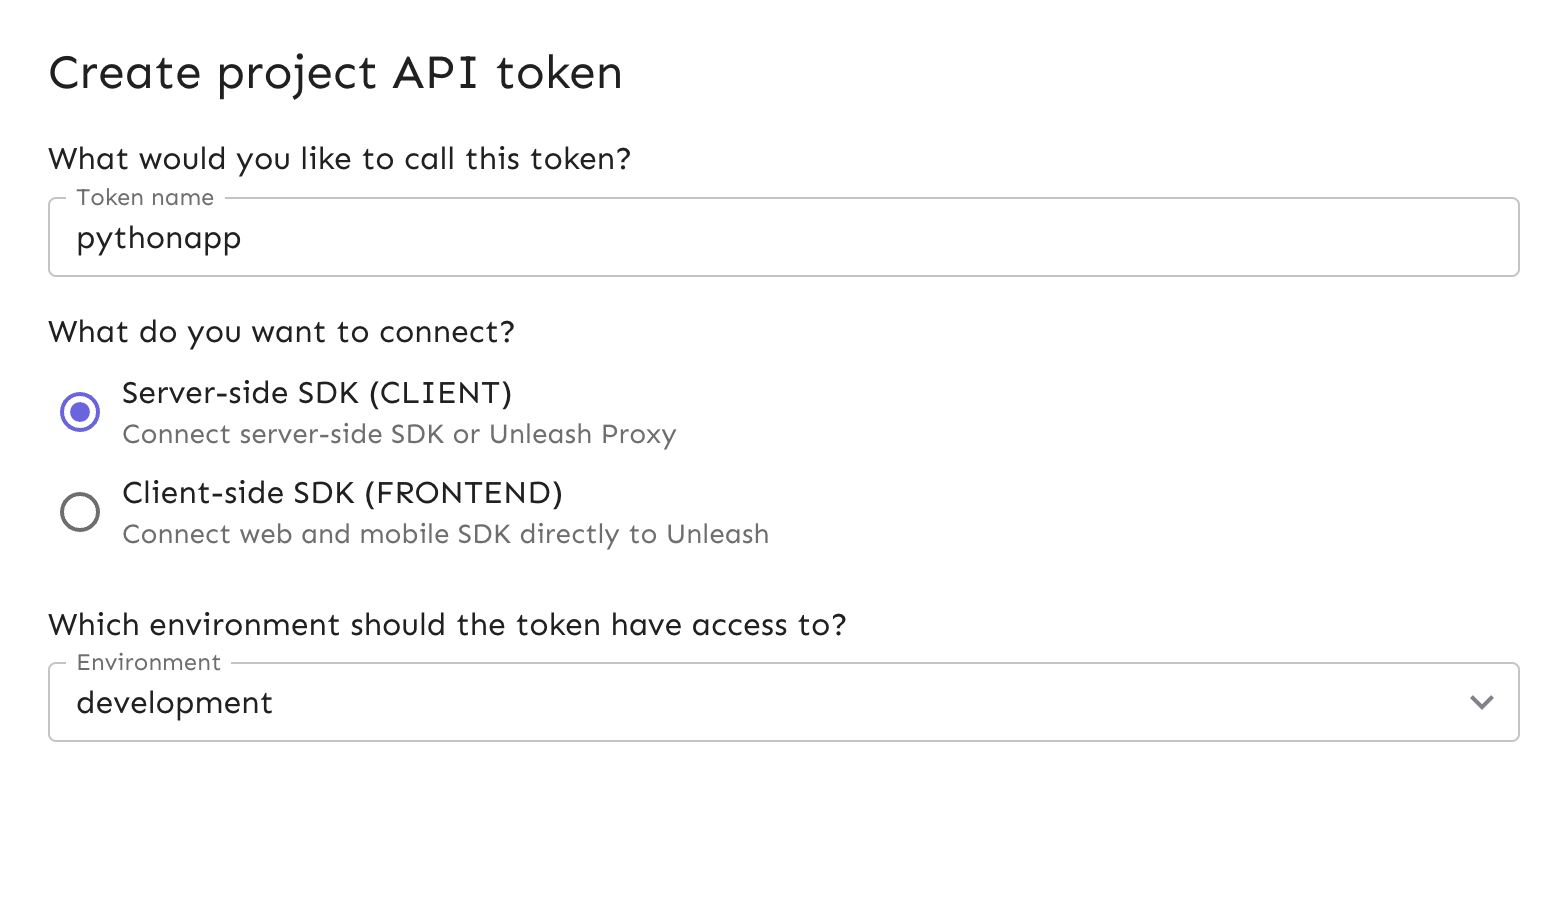
Task: Click the "What do you want to connect?" question
Action: 281,332
